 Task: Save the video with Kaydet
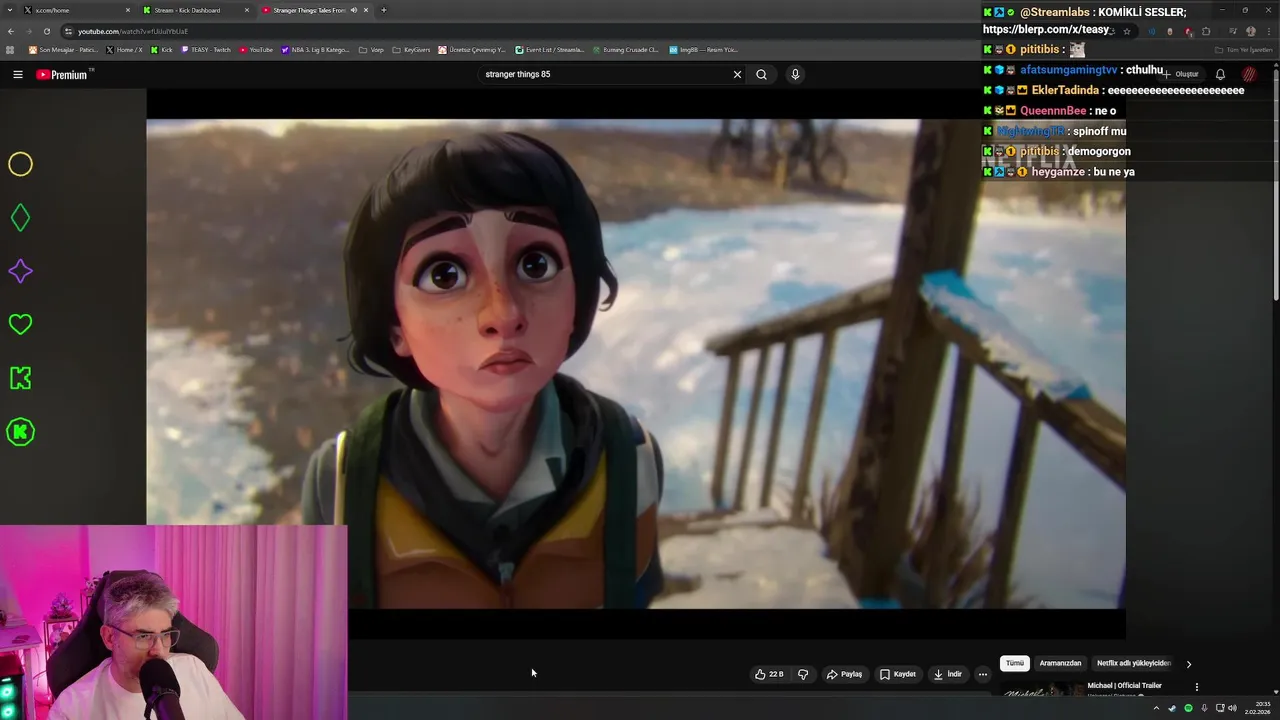point(897,674)
